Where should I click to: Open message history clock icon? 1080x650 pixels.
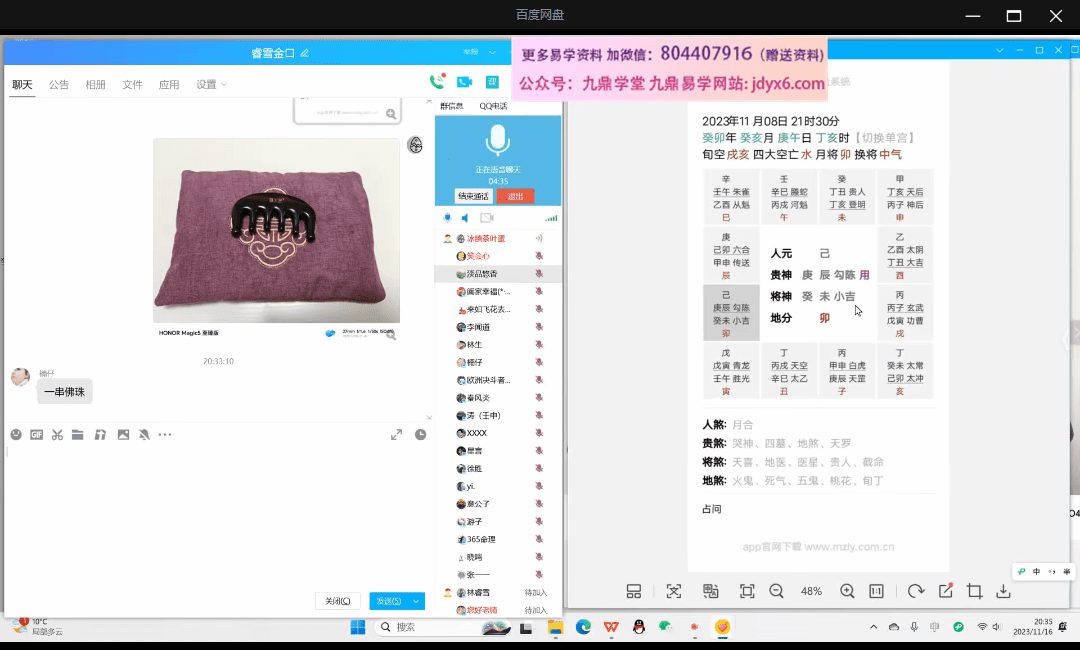421,435
